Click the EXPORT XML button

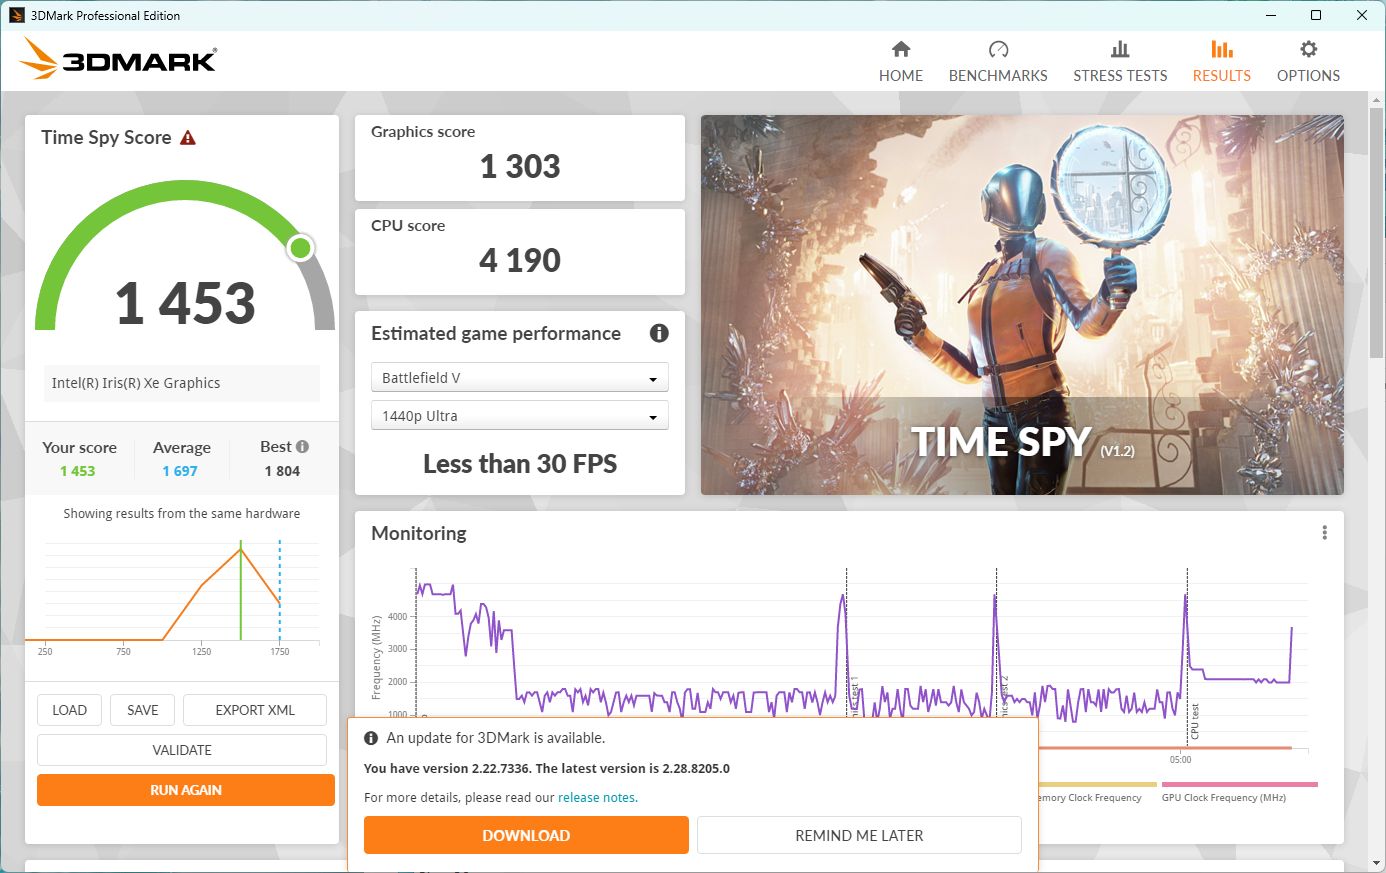pos(255,710)
